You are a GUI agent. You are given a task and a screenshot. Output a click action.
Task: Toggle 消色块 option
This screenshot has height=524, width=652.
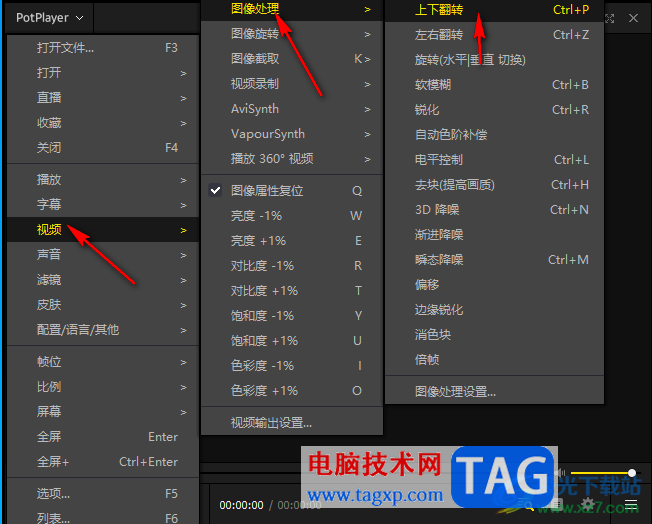[494, 335]
